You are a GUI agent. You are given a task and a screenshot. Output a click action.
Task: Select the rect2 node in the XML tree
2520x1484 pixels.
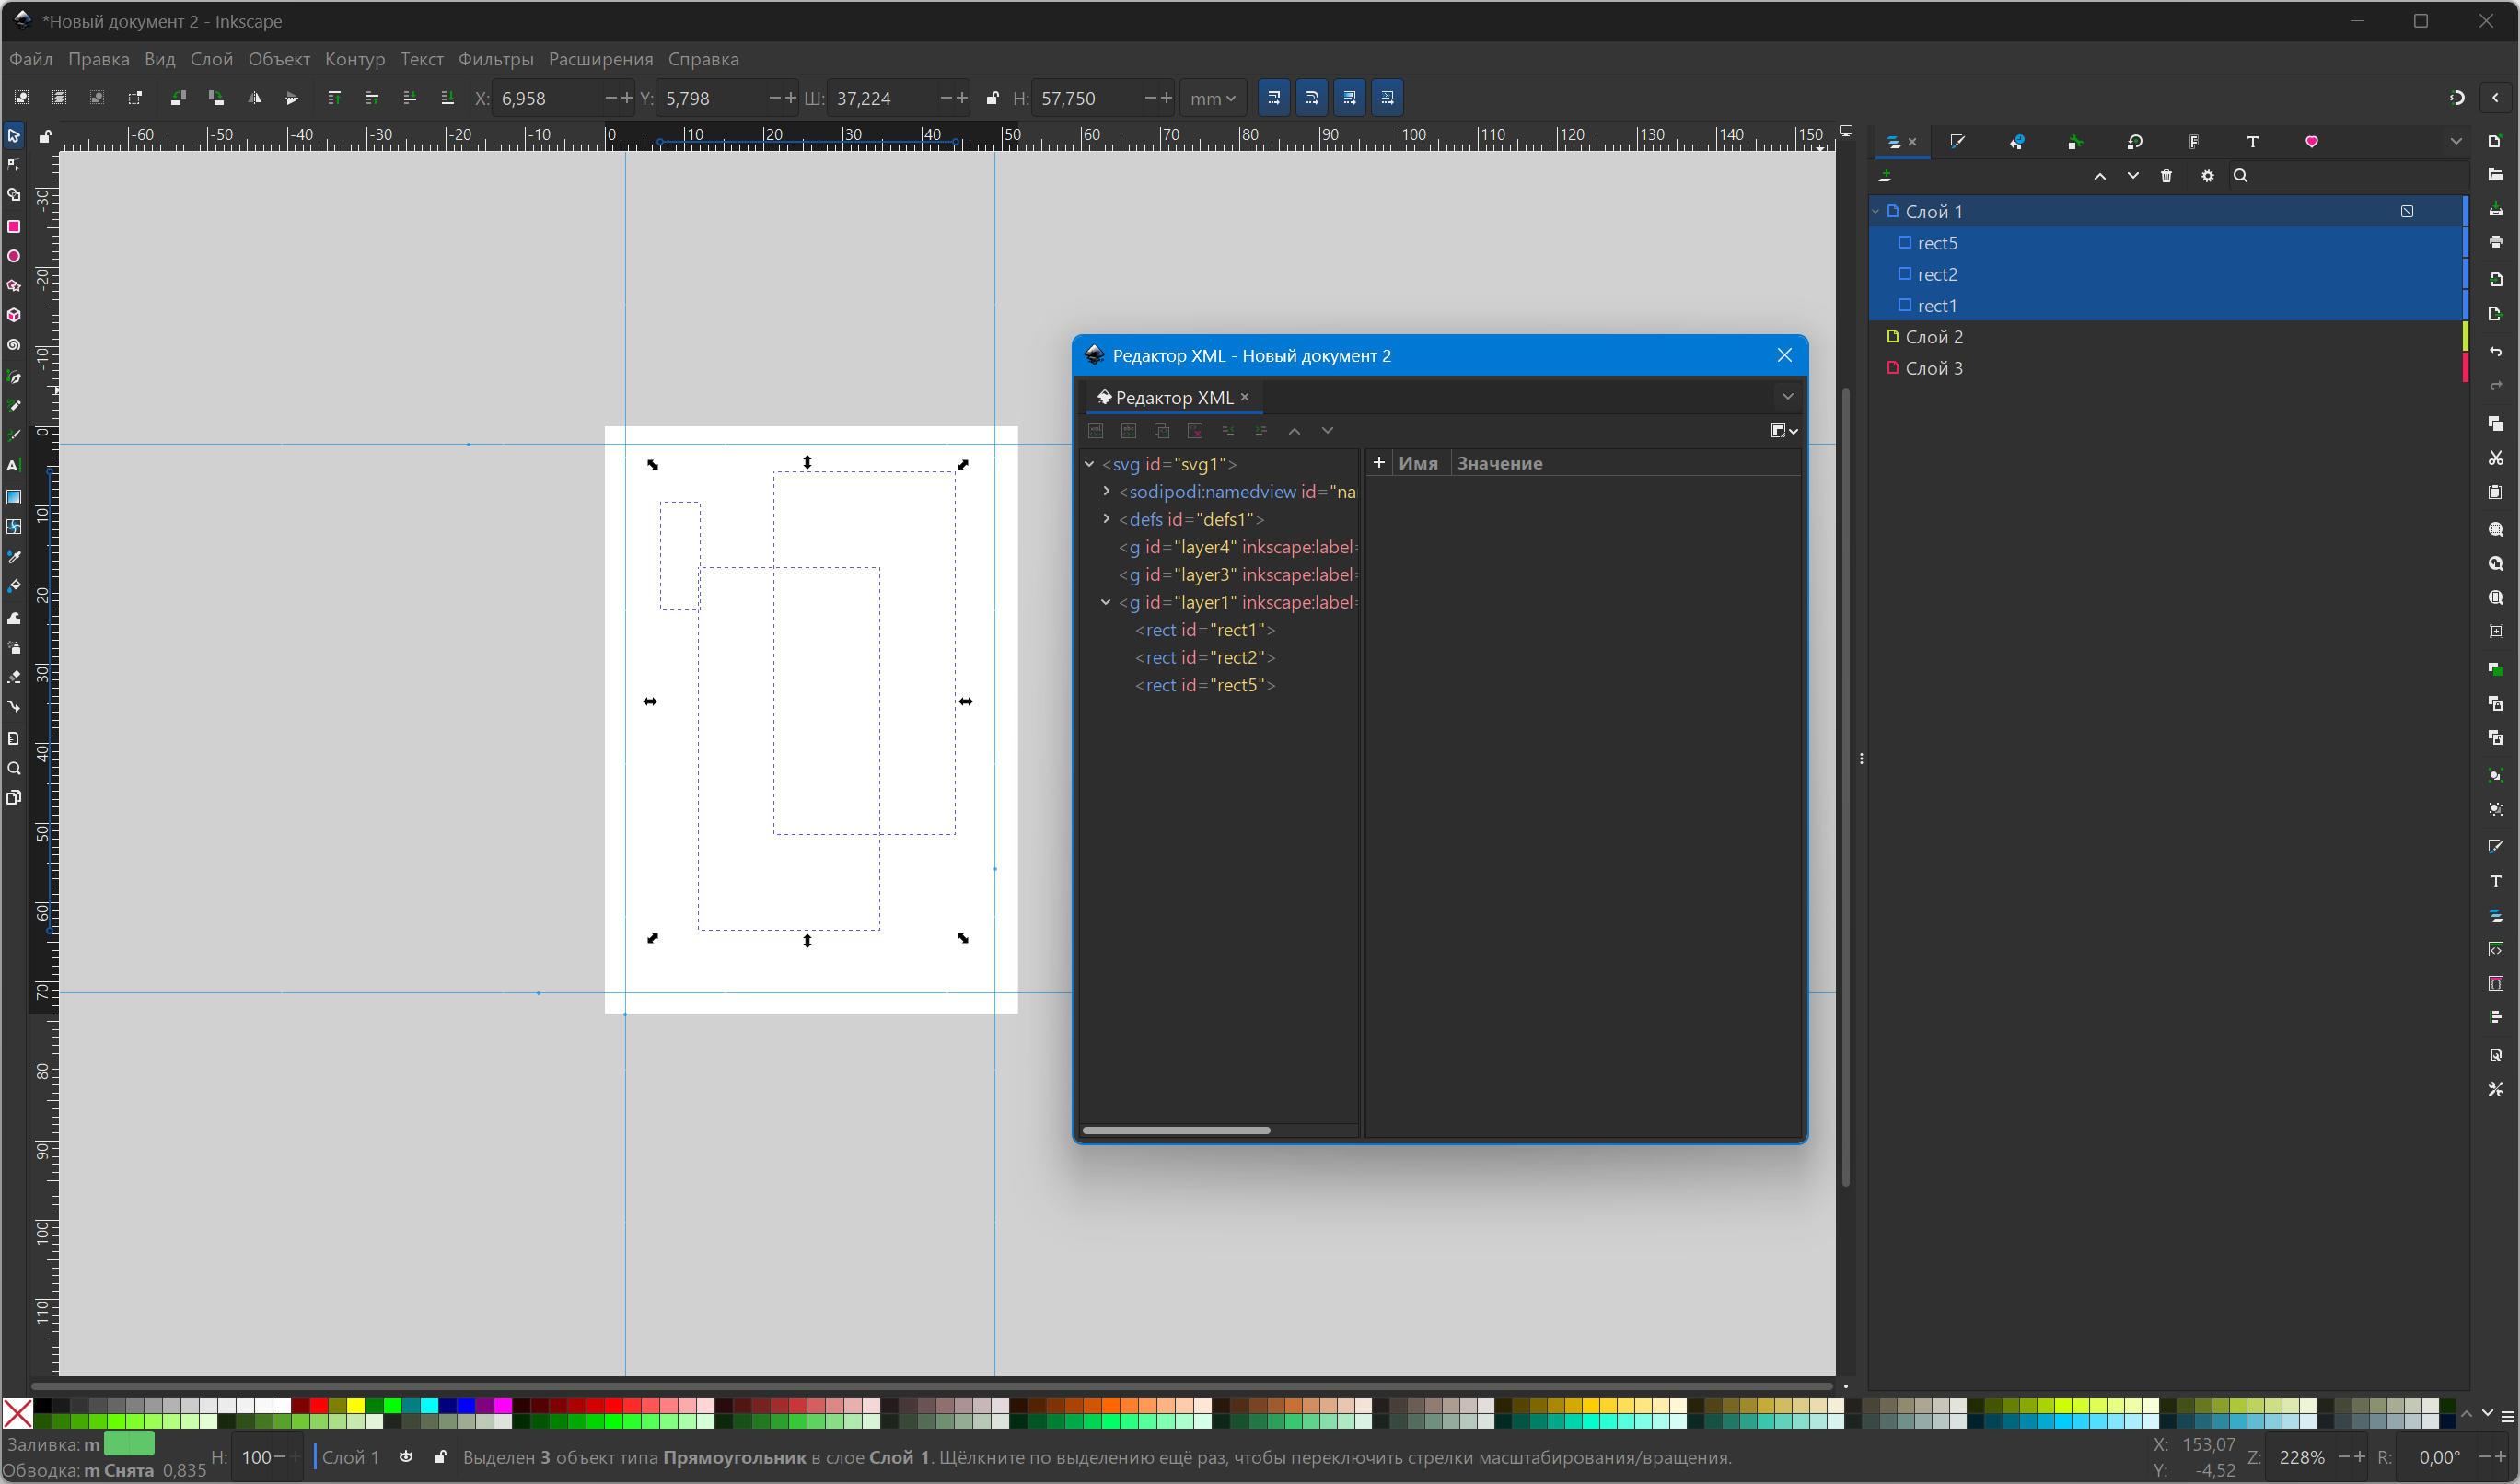click(1204, 657)
